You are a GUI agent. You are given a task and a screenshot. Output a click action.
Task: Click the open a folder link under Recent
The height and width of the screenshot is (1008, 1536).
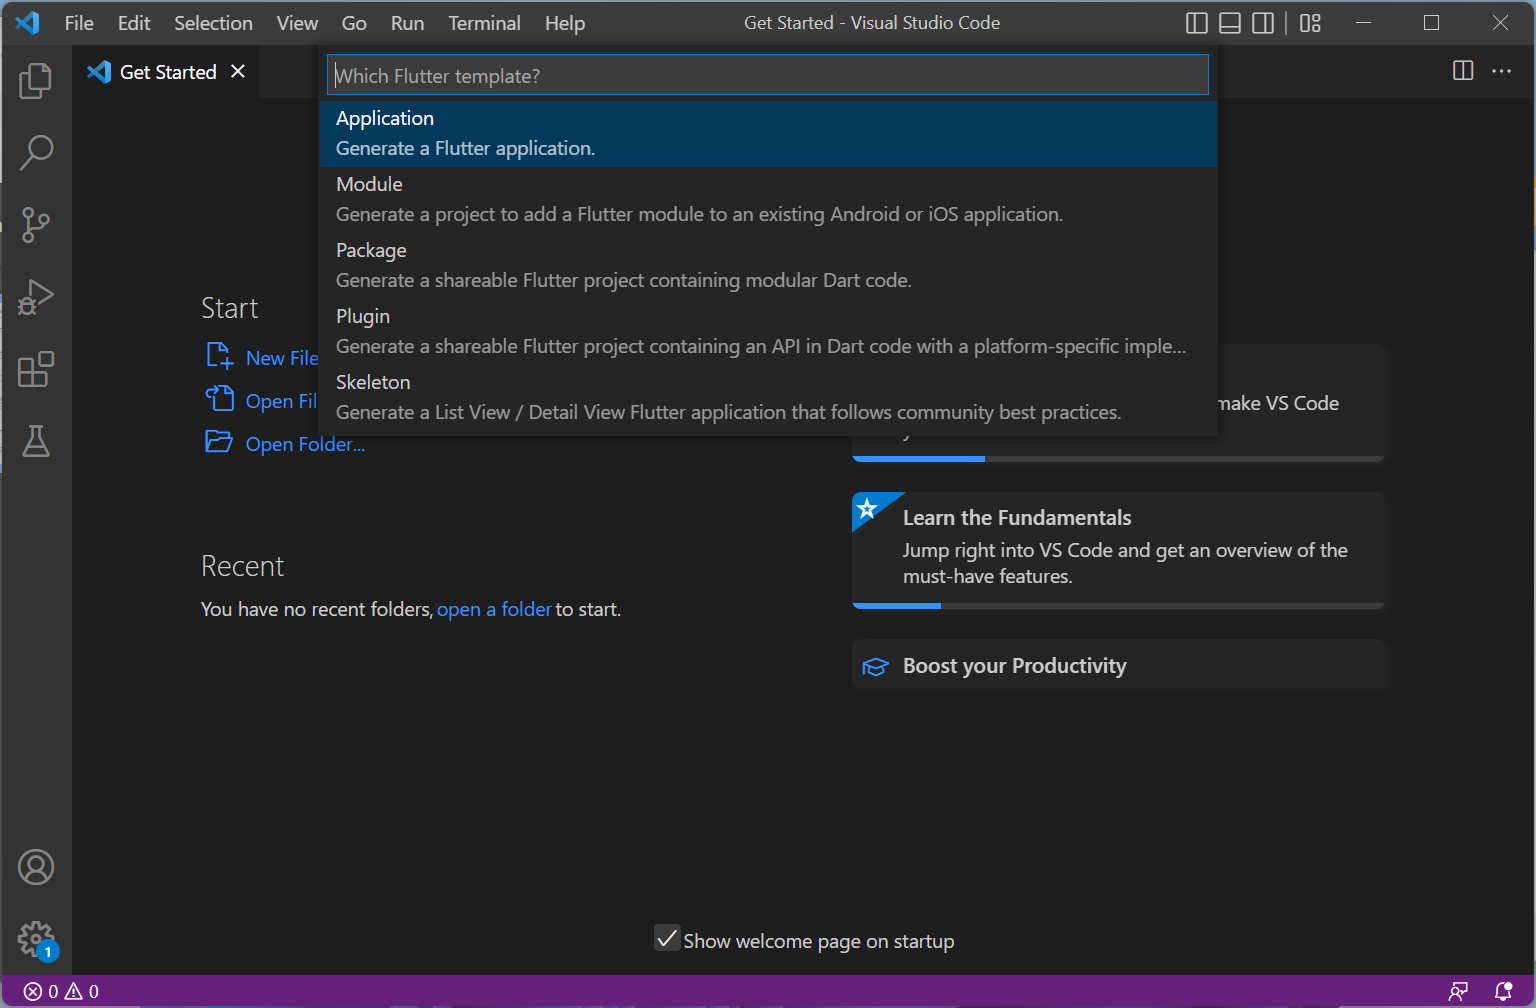click(x=494, y=609)
